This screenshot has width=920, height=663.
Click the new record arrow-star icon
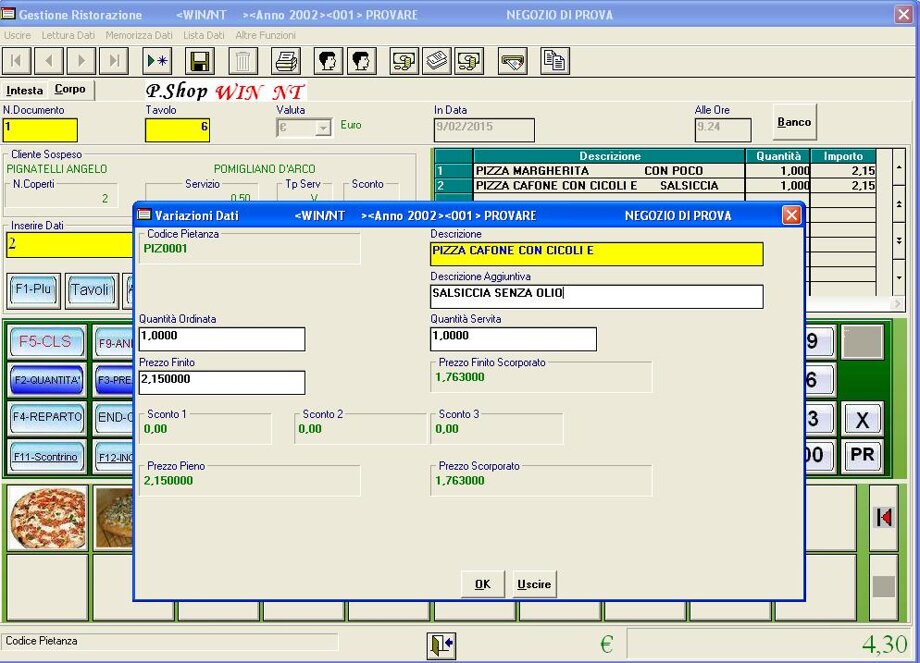157,61
